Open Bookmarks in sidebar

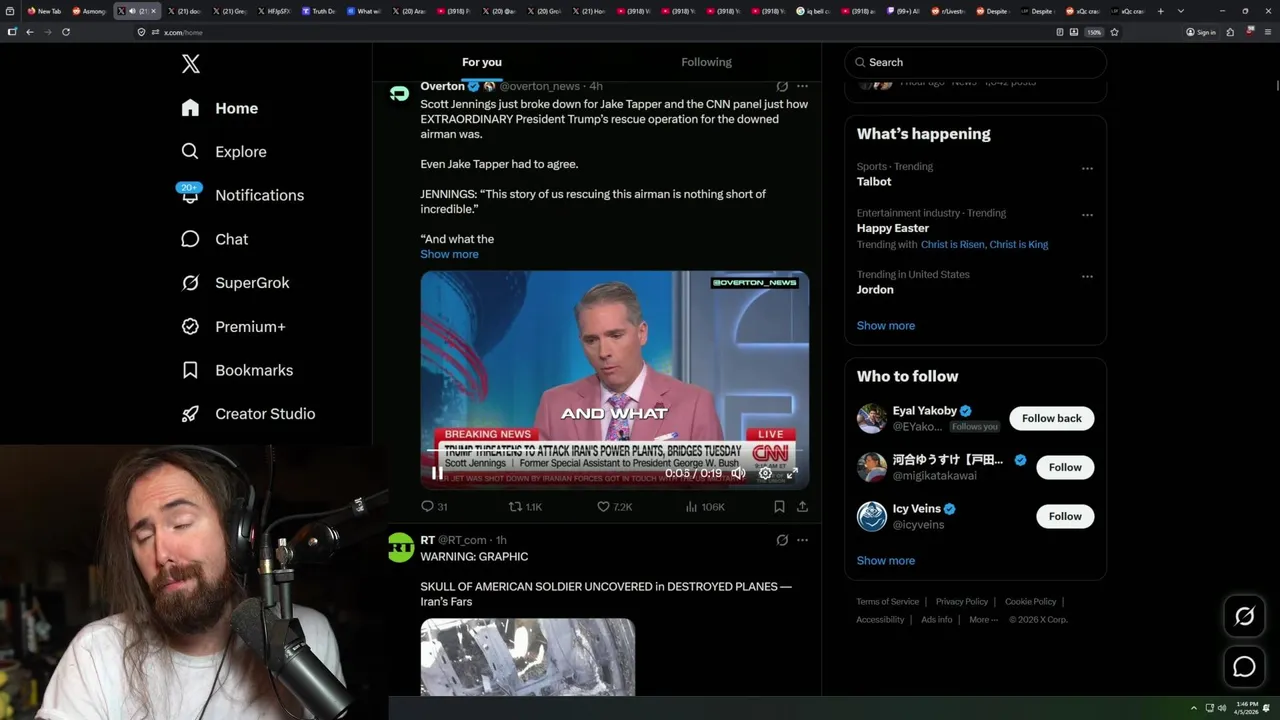(236, 370)
